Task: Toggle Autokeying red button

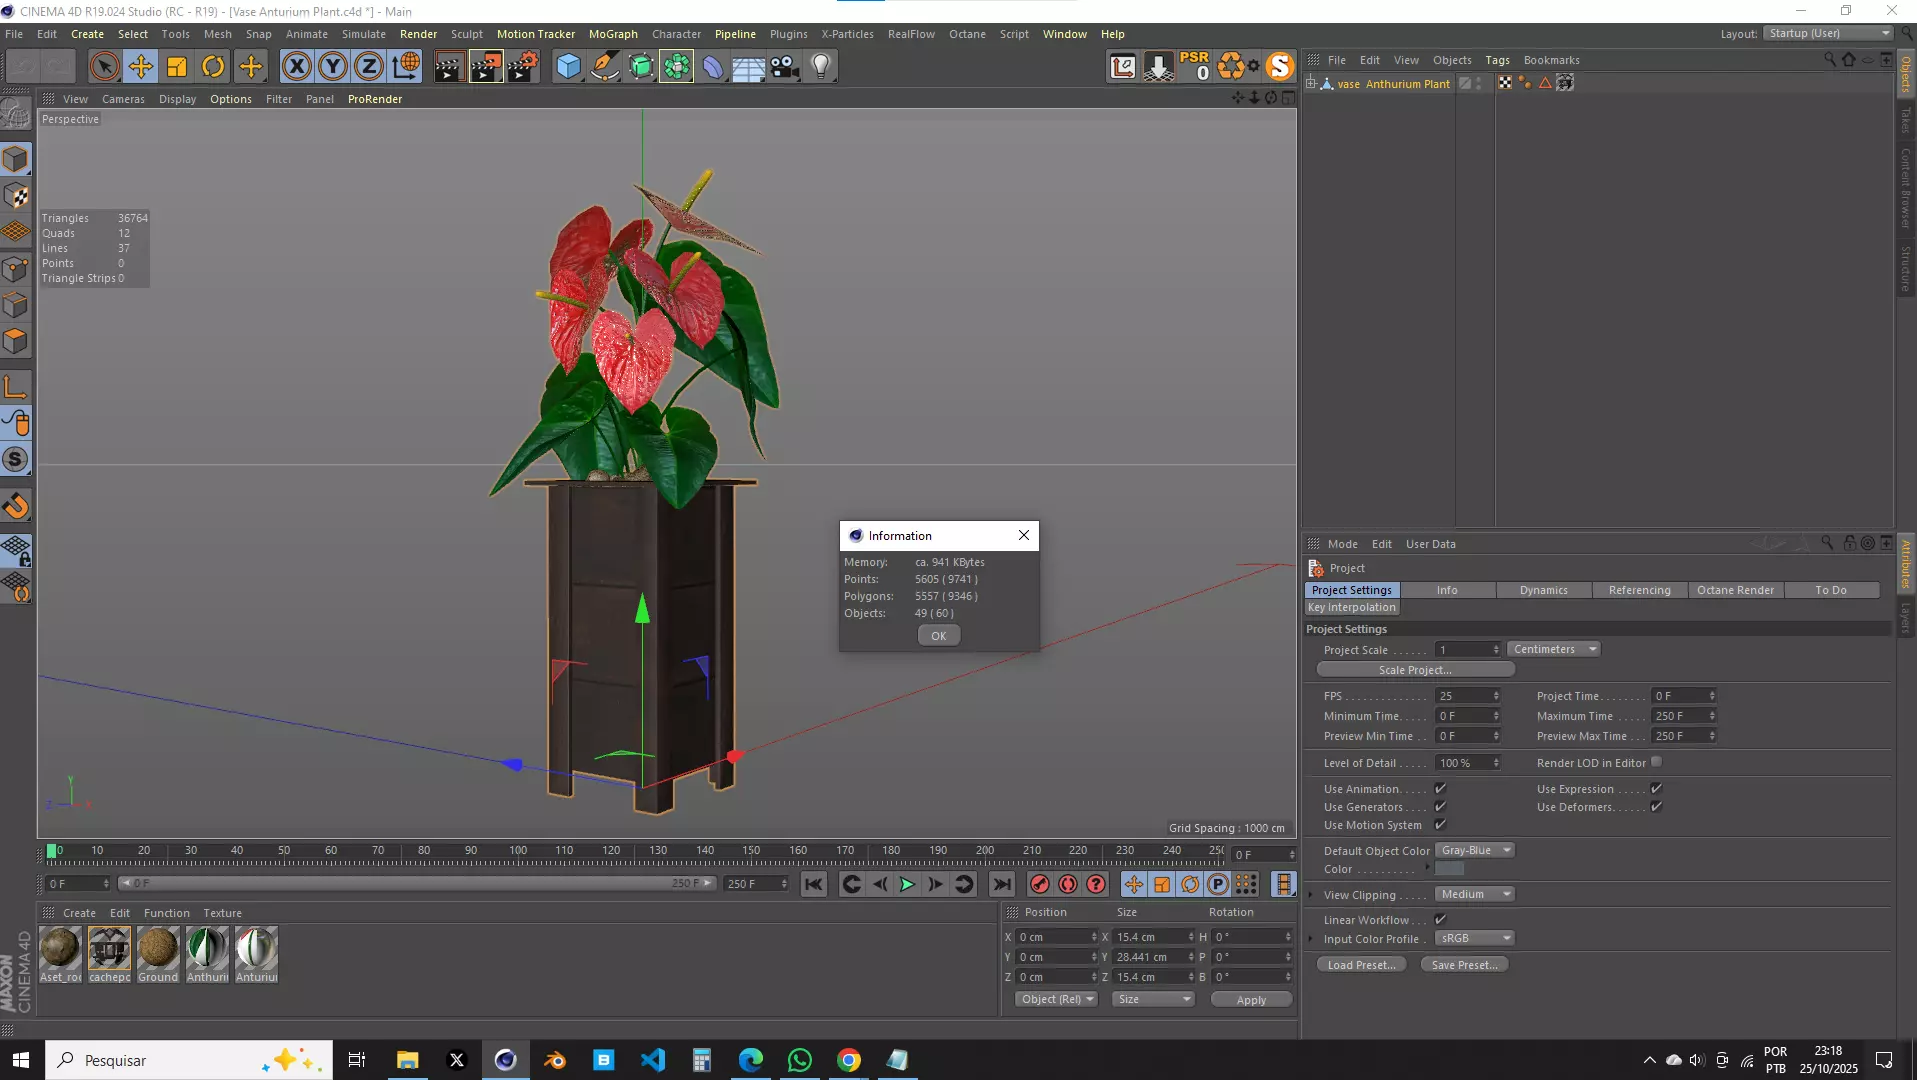Action: point(1068,884)
